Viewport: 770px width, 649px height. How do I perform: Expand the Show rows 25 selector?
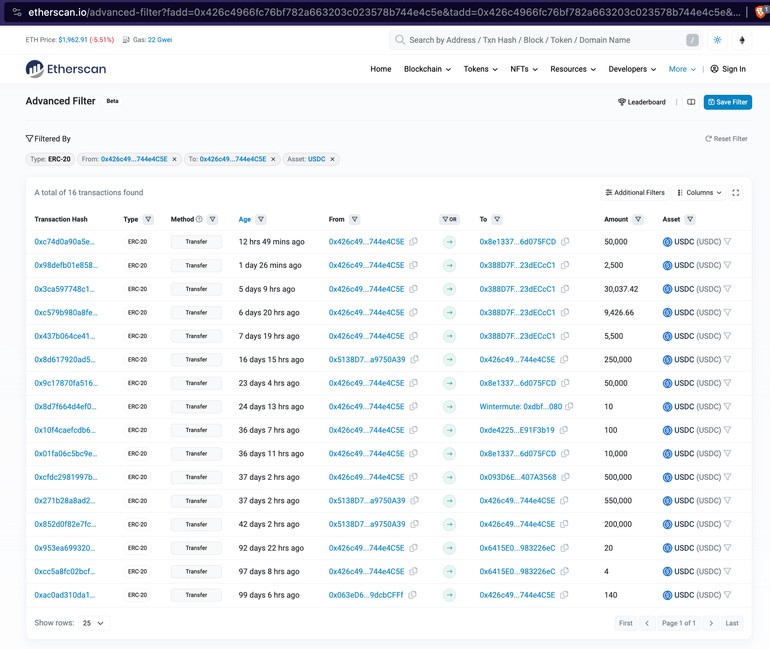pos(94,623)
